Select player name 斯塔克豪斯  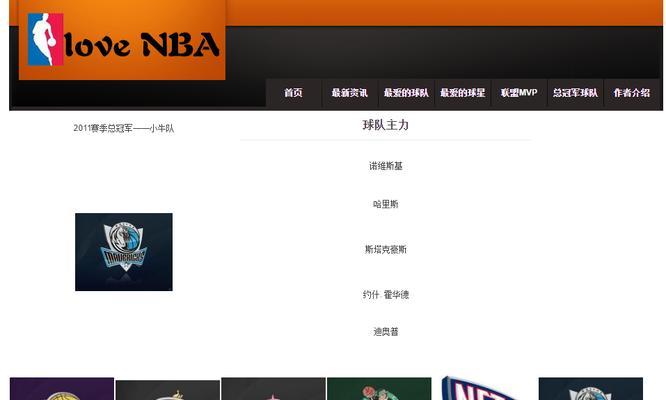click(x=386, y=249)
